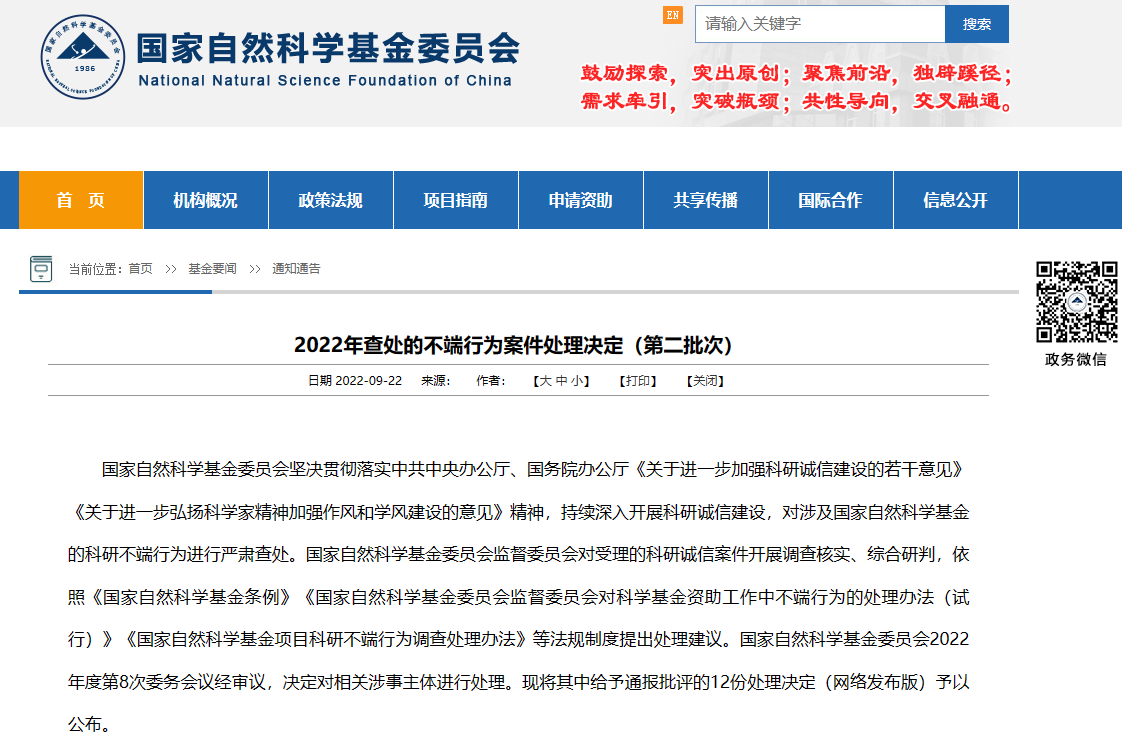Open the 政务微信 QR code image
The height and width of the screenshot is (750, 1122).
point(1076,302)
